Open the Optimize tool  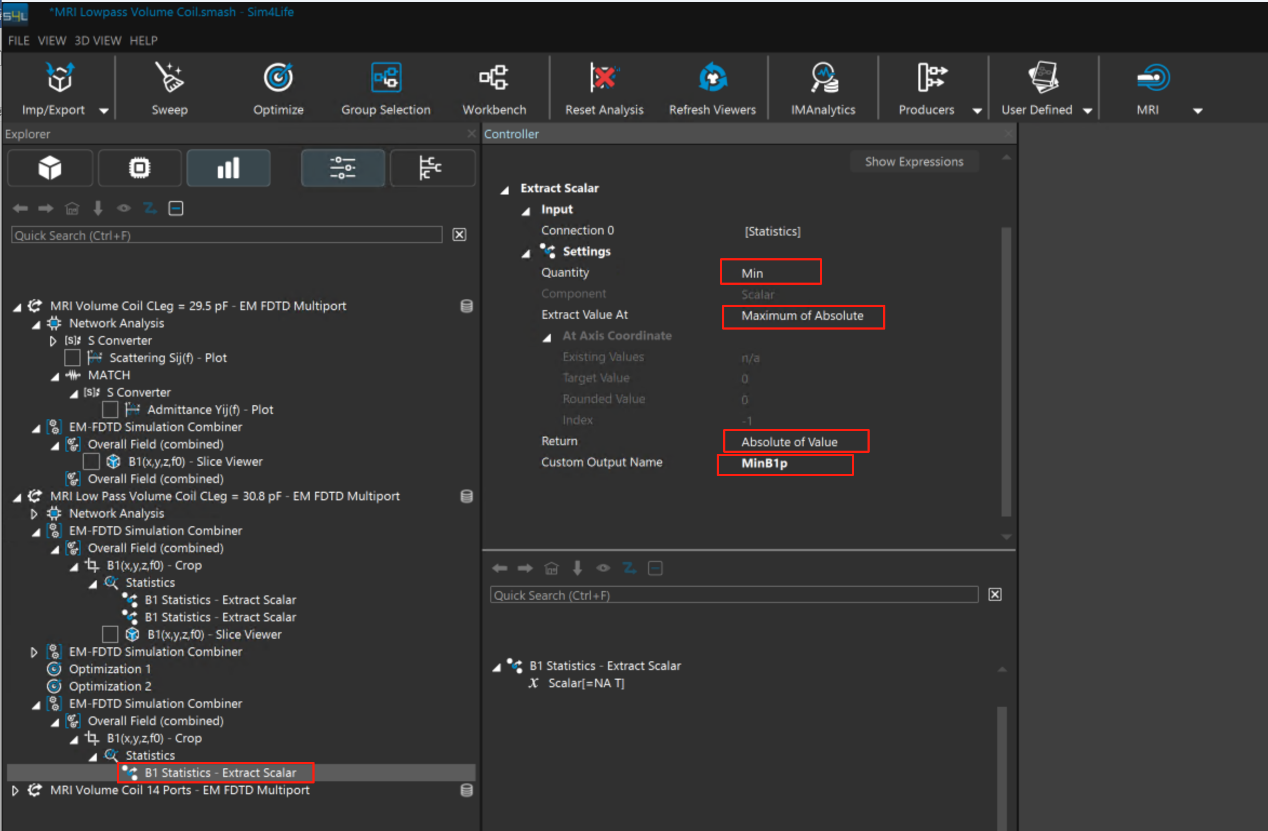tap(278, 79)
